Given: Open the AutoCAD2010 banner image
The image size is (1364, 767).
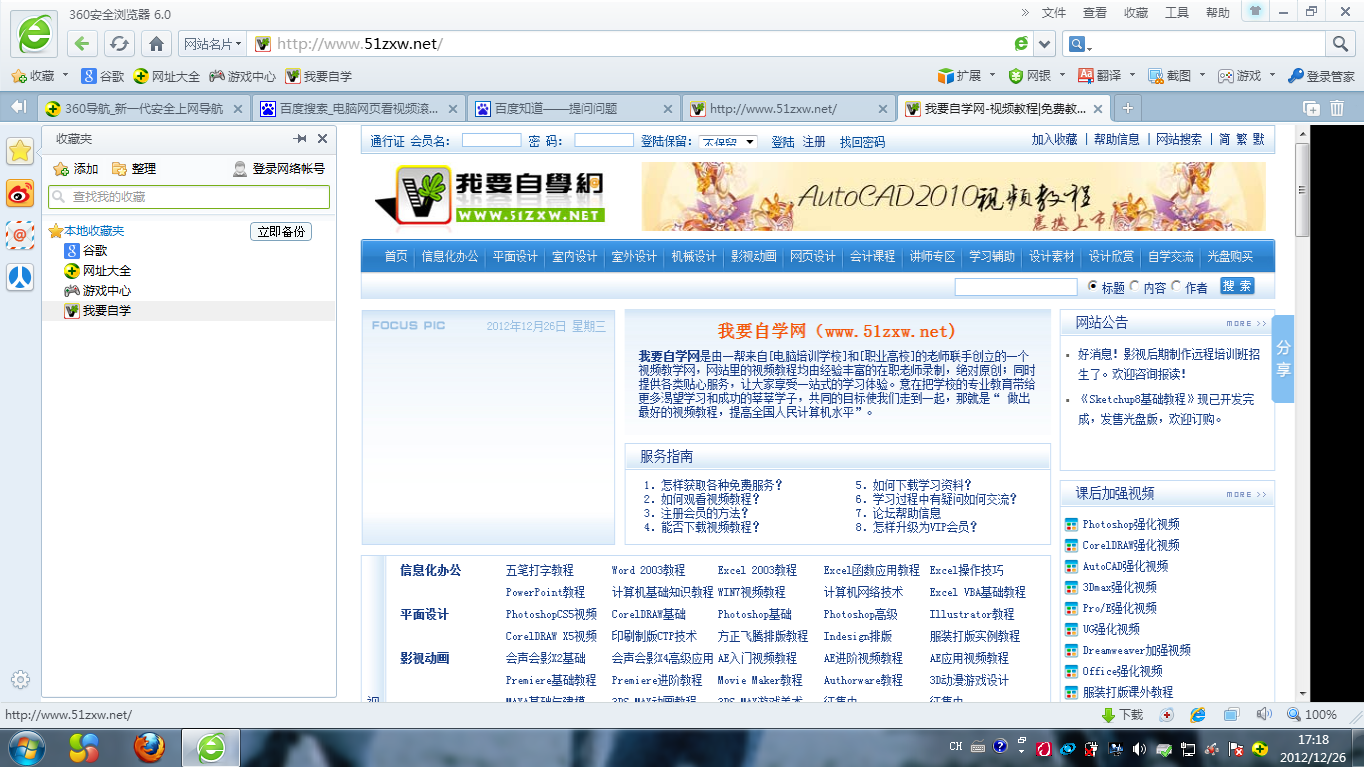Looking at the screenshot, I should point(953,196).
